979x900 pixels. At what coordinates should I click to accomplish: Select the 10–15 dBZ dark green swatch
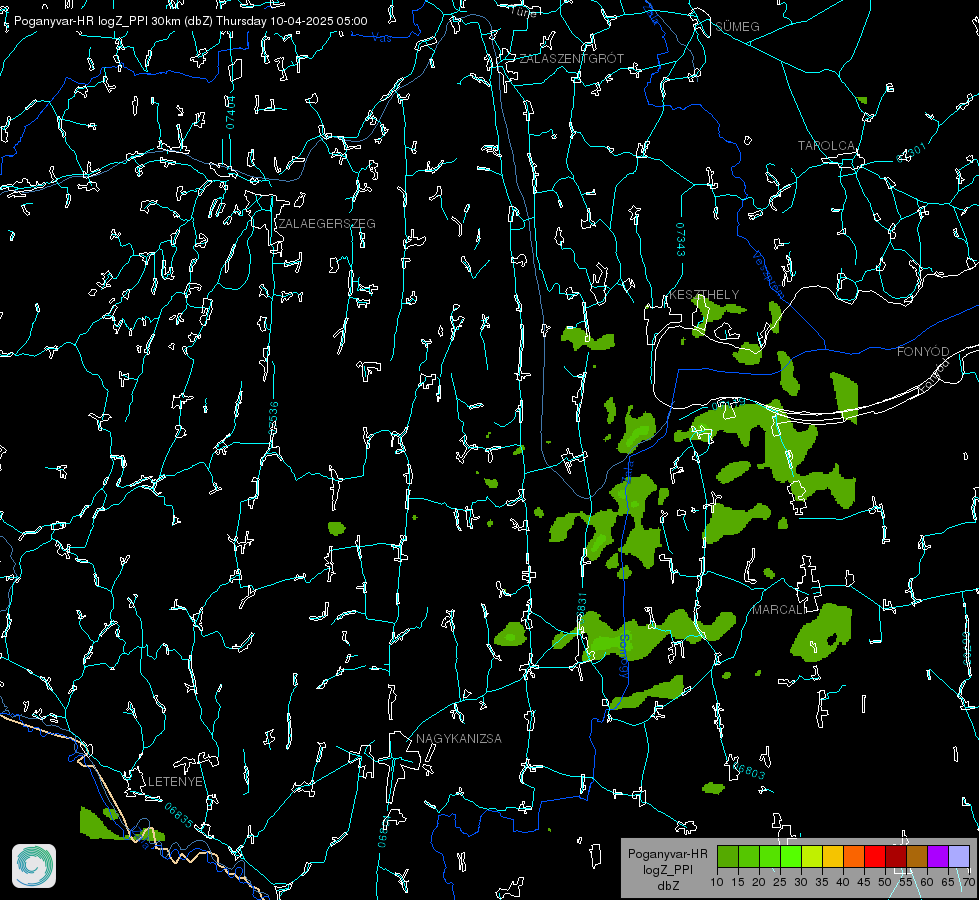click(x=728, y=856)
